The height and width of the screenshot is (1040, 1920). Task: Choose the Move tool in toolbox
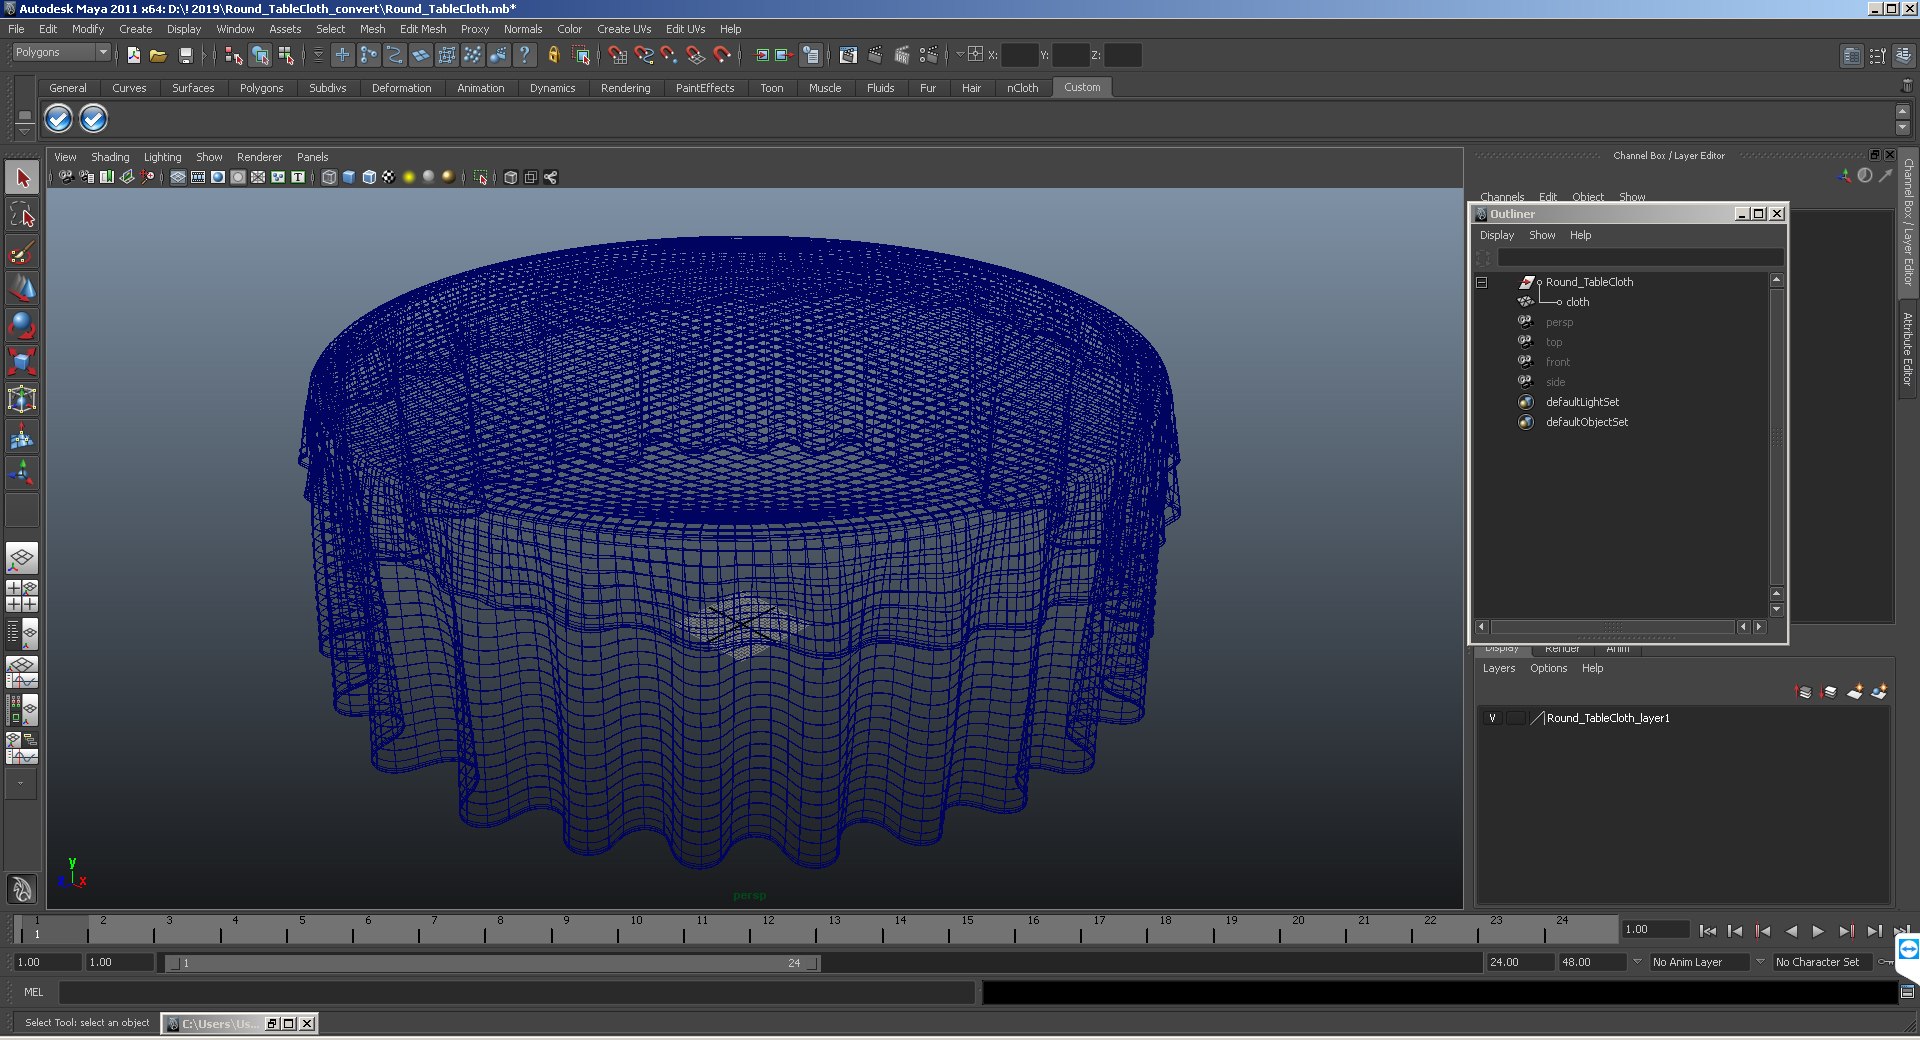point(22,288)
